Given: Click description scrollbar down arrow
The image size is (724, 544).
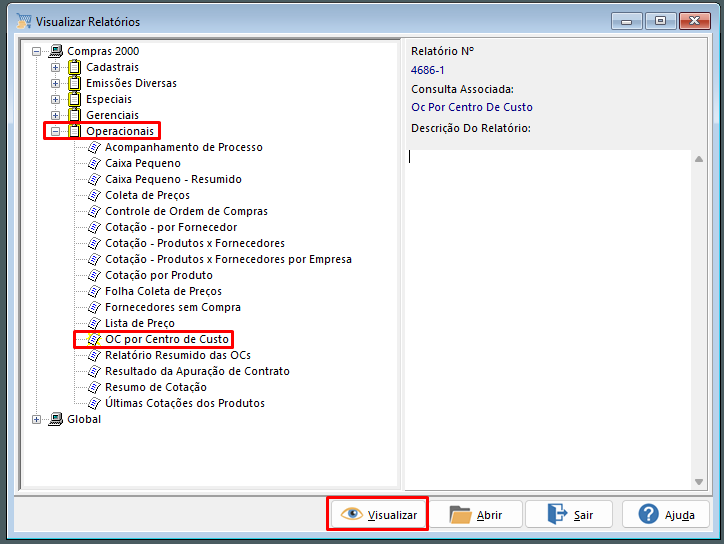Looking at the screenshot, I should coord(699,482).
